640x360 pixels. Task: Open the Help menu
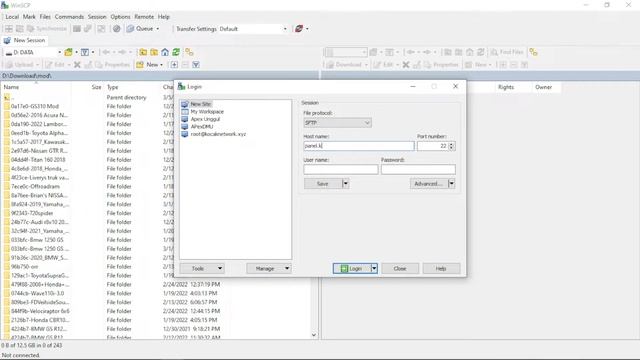(x=163, y=17)
